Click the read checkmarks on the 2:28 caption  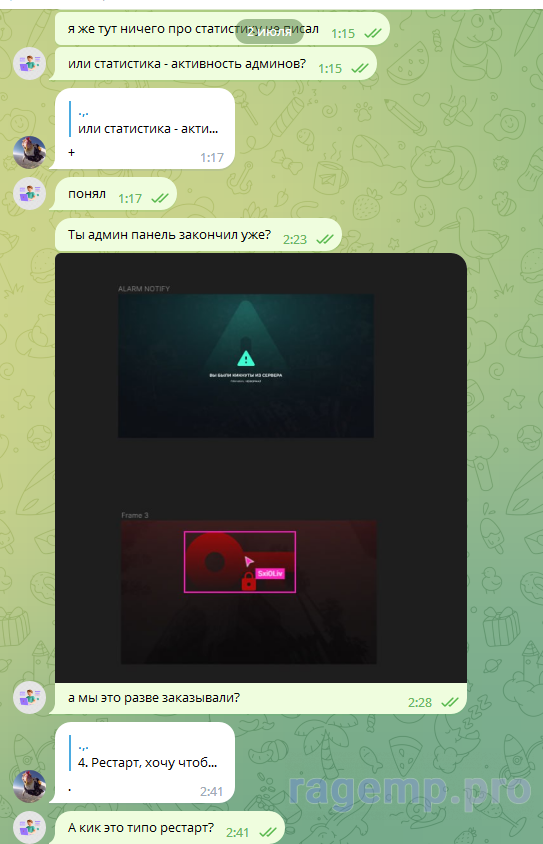tap(450, 702)
